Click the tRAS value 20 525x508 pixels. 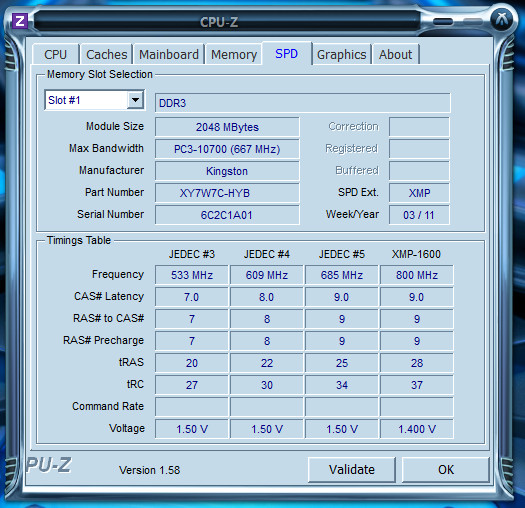coord(192,363)
